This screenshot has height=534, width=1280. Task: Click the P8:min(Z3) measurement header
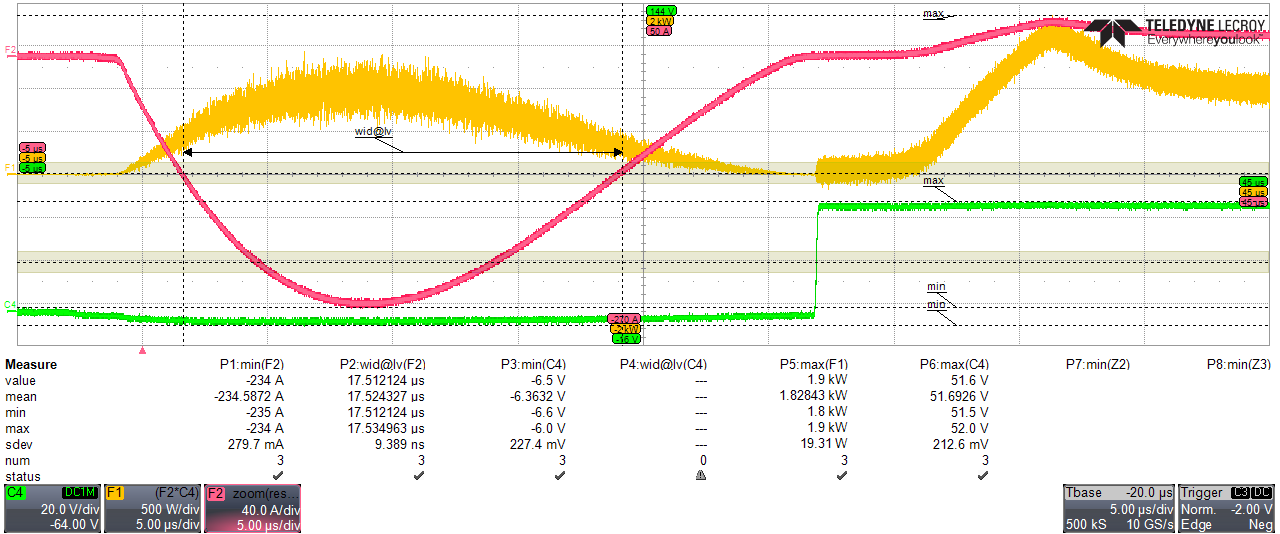pyautogui.click(x=1238, y=365)
